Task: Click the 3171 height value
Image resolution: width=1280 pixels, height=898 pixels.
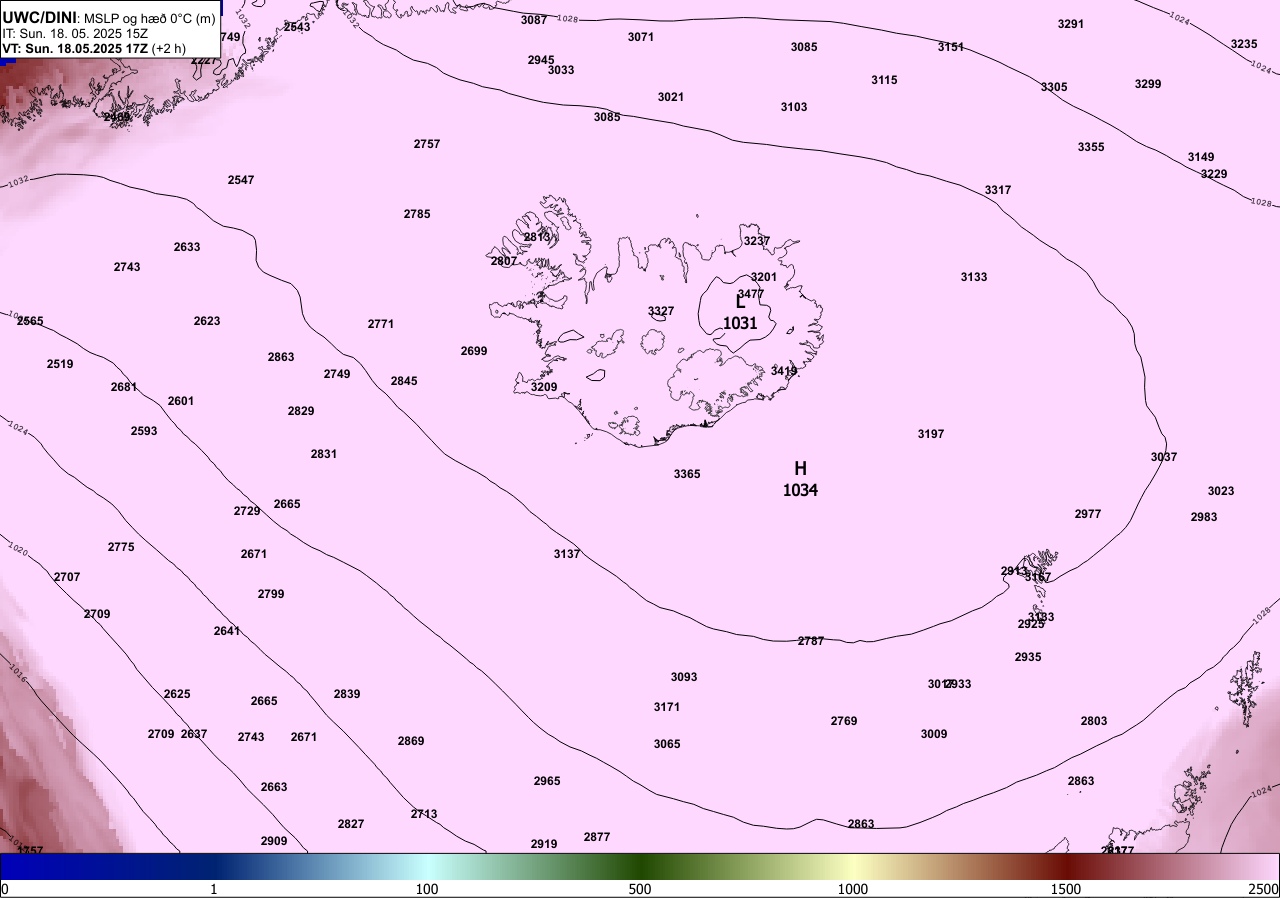Action: pyautogui.click(x=667, y=707)
